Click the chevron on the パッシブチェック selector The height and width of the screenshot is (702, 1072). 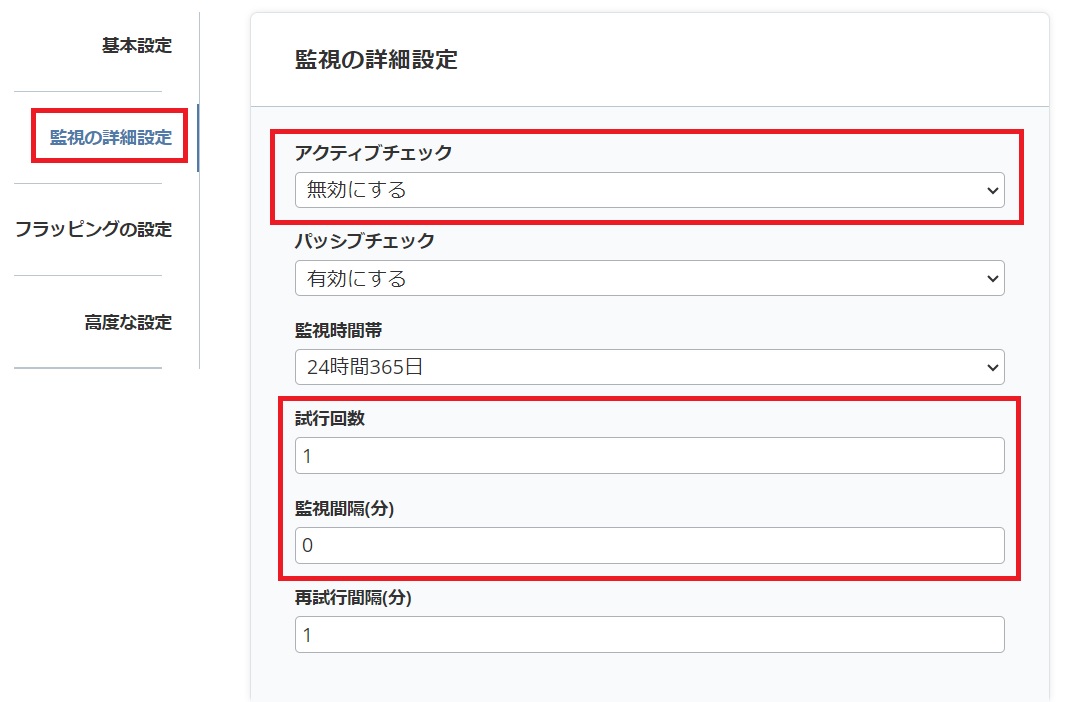[993, 278]
